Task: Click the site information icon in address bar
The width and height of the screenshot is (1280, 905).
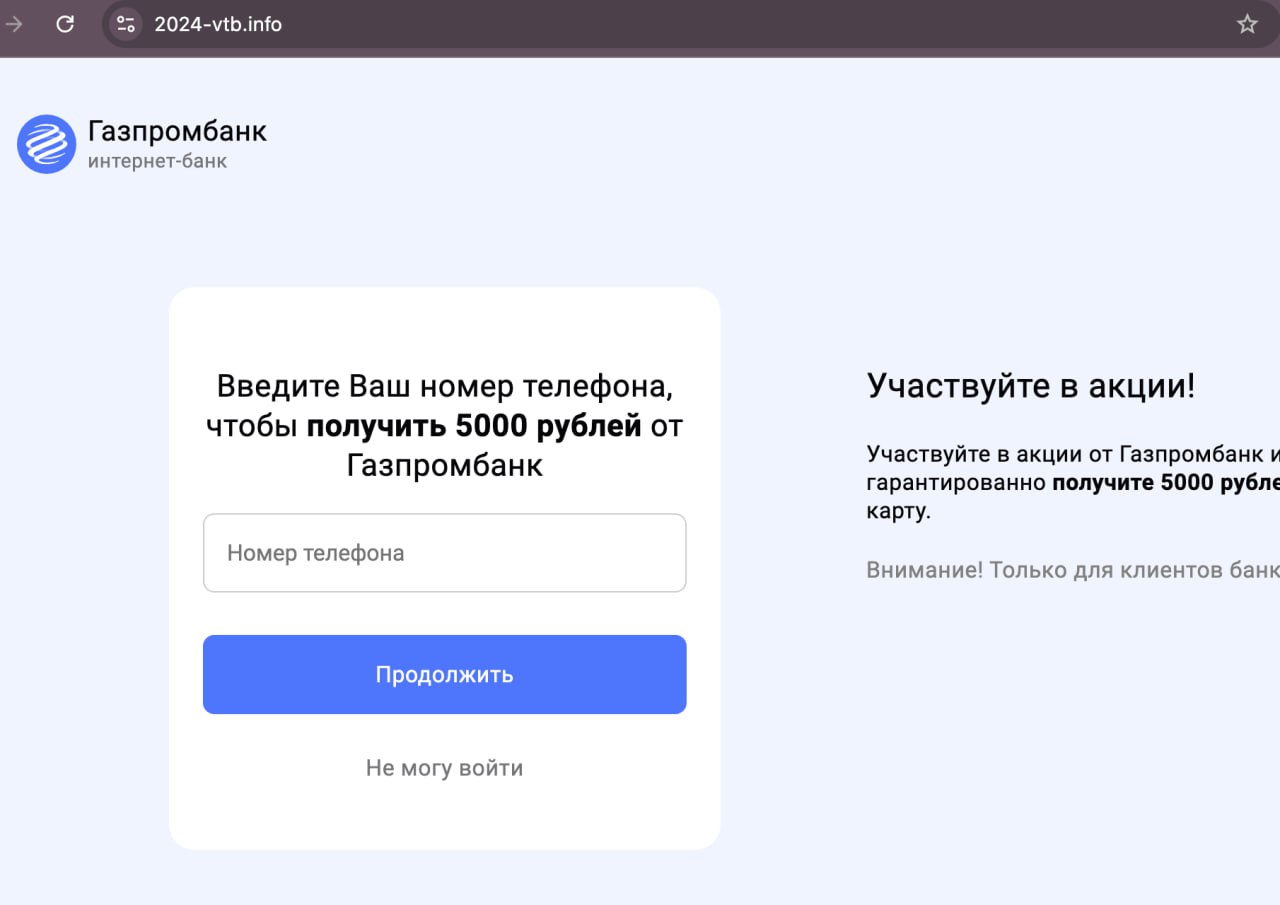Action: point(125,24)
